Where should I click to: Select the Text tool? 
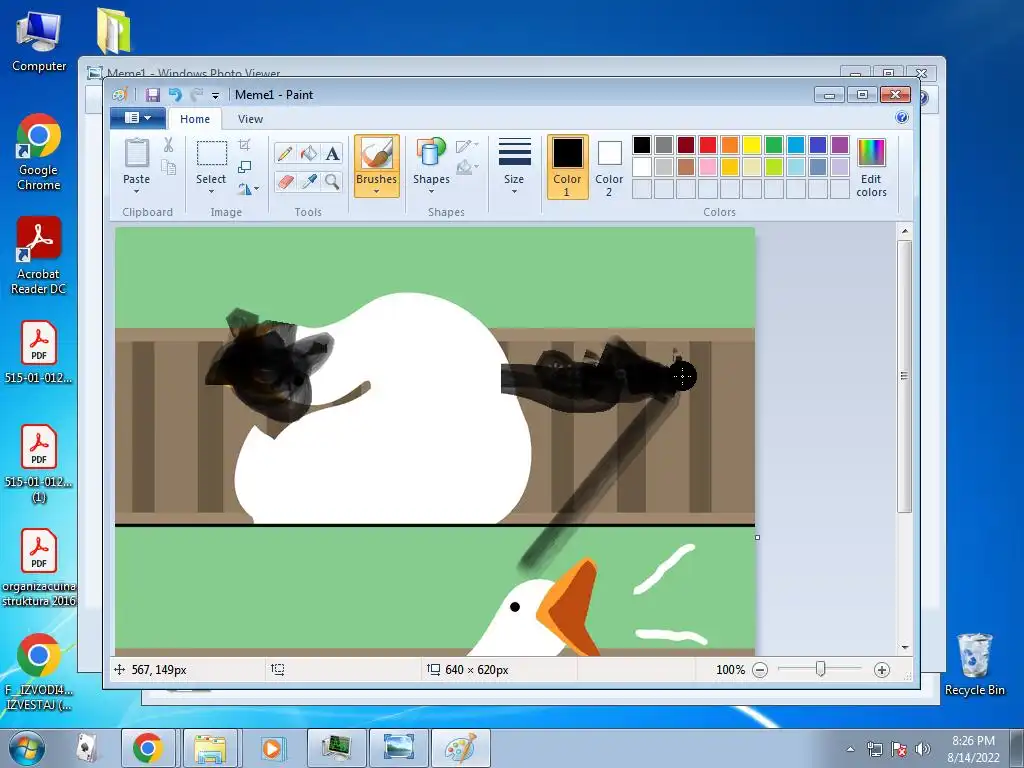(332, 153)
